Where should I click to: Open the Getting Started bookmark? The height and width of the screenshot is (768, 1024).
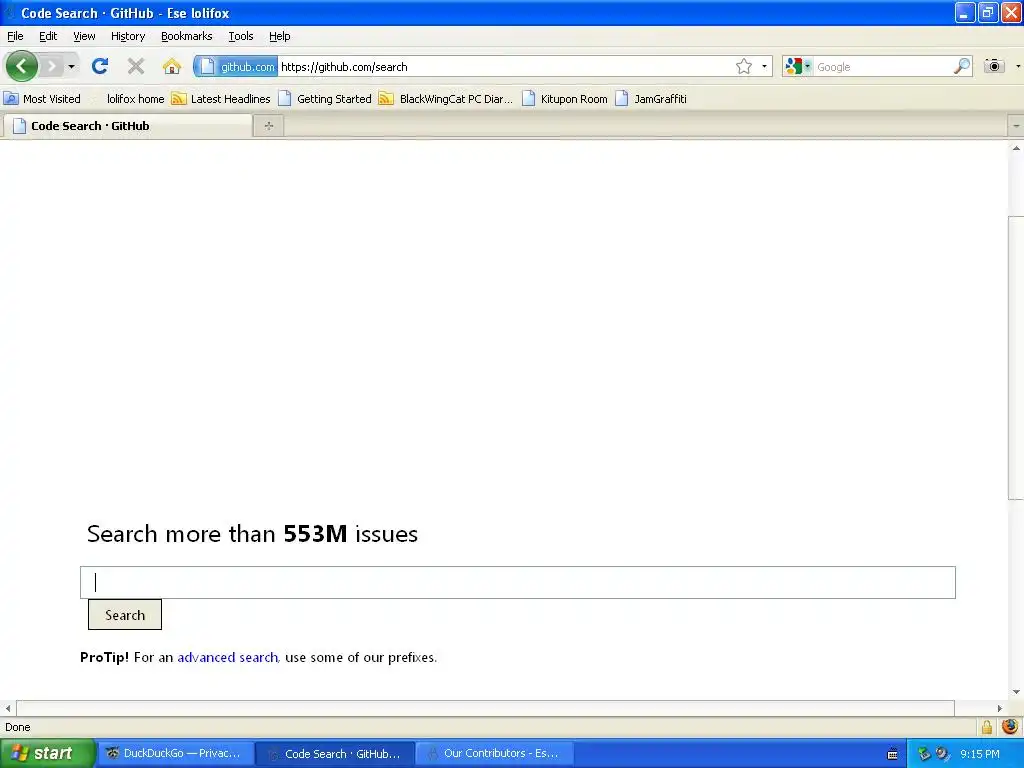click(x=325, y=99)
